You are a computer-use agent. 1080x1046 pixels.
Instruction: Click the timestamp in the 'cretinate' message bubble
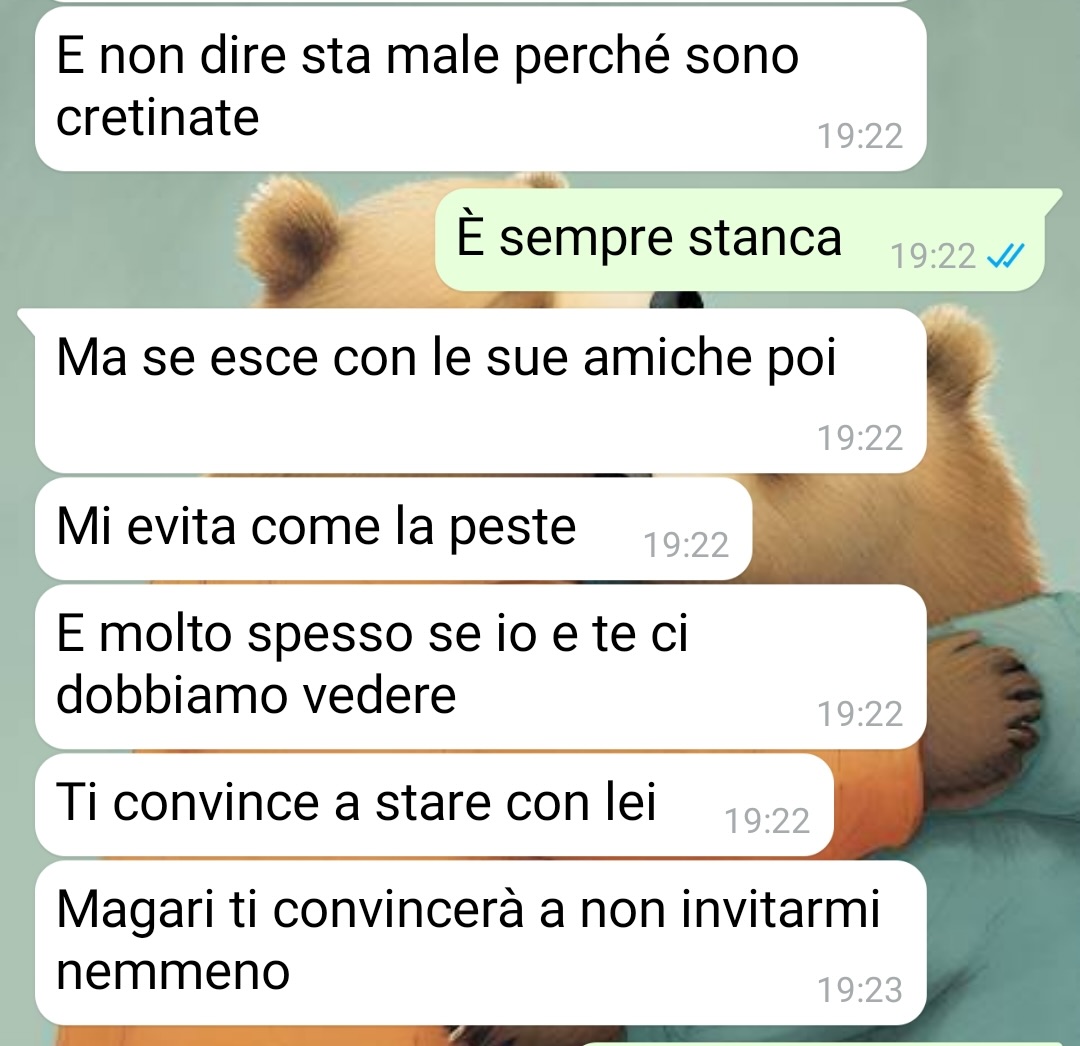click(860, 136)
